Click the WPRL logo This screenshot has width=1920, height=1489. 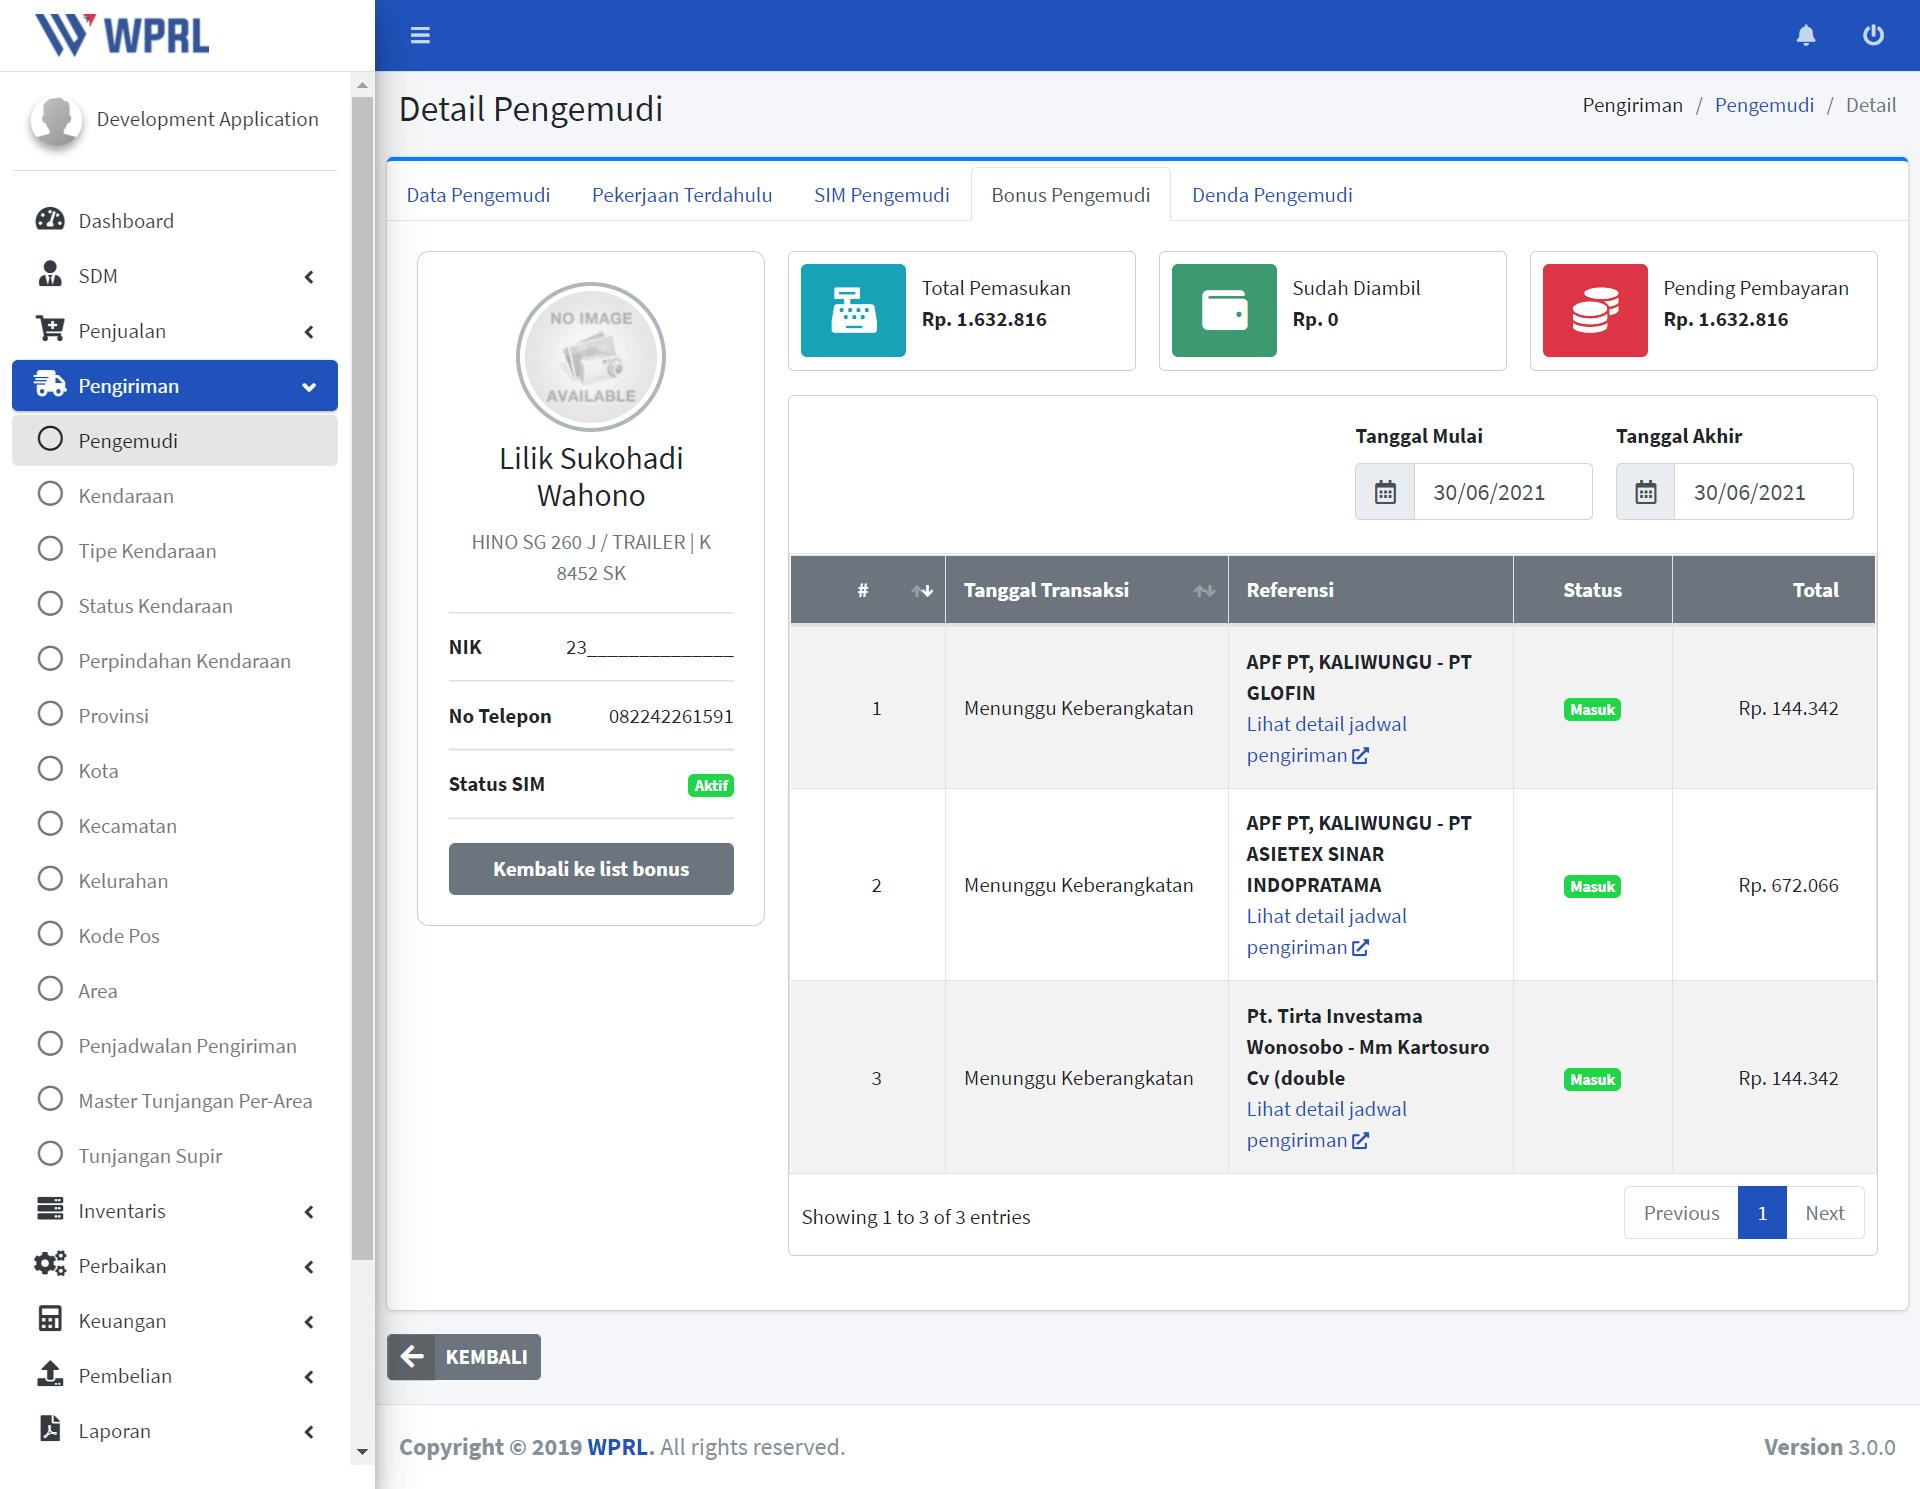pos(123,35)
